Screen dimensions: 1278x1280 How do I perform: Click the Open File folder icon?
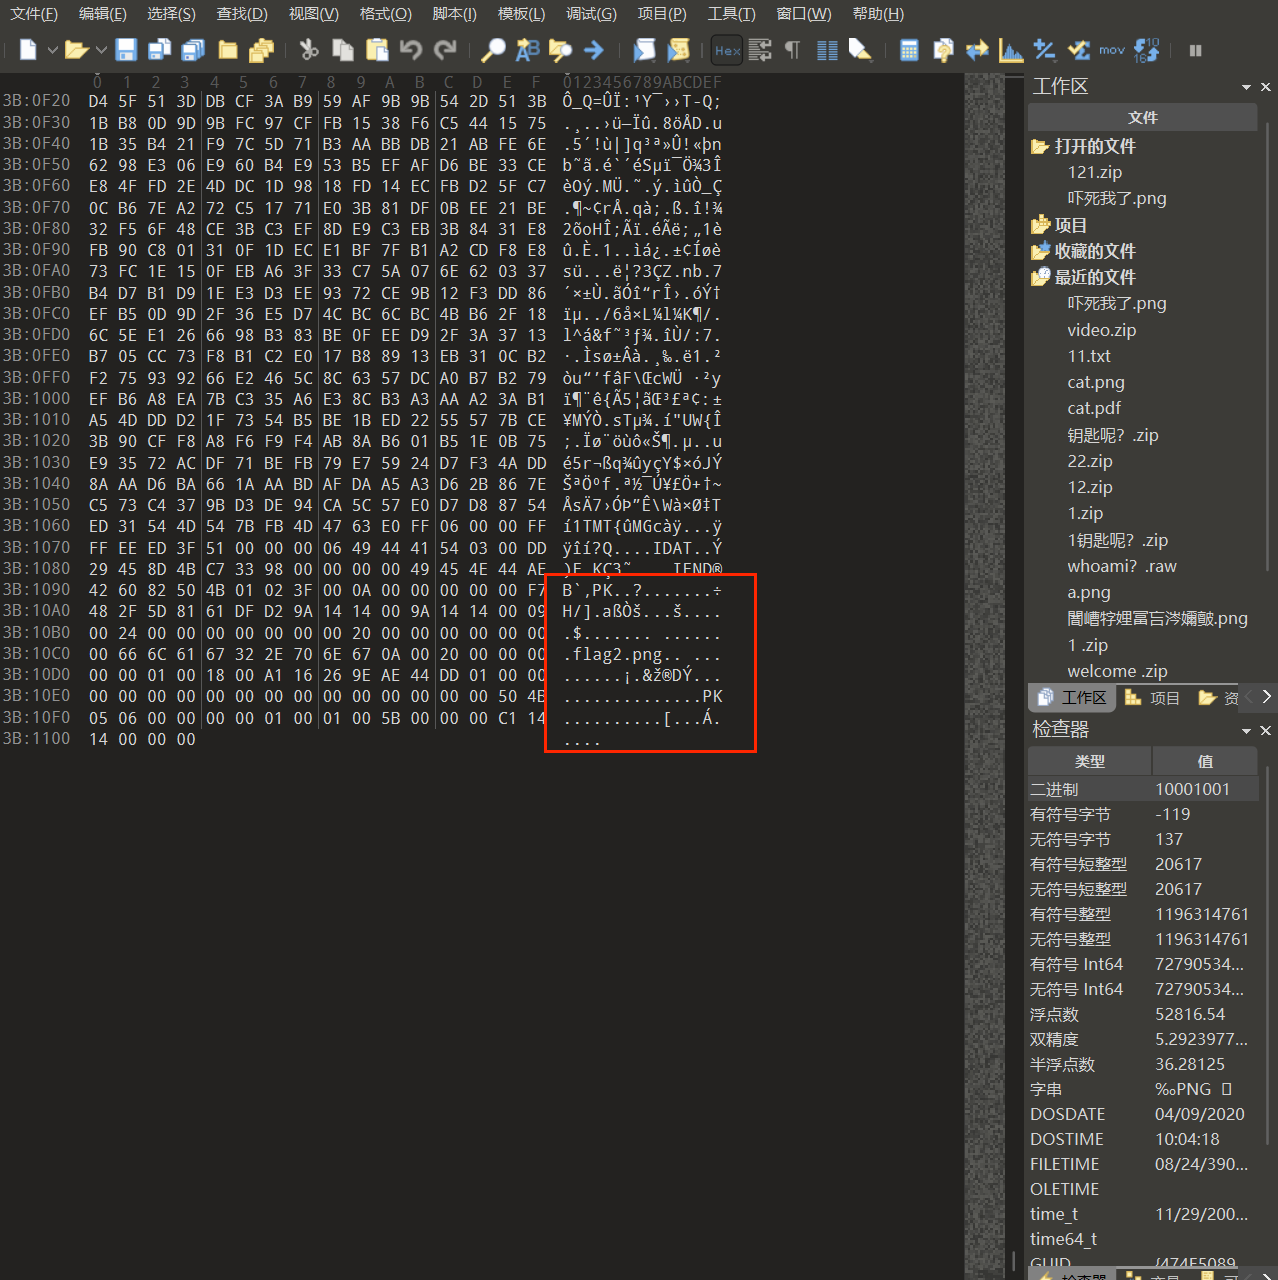point(76,50)
